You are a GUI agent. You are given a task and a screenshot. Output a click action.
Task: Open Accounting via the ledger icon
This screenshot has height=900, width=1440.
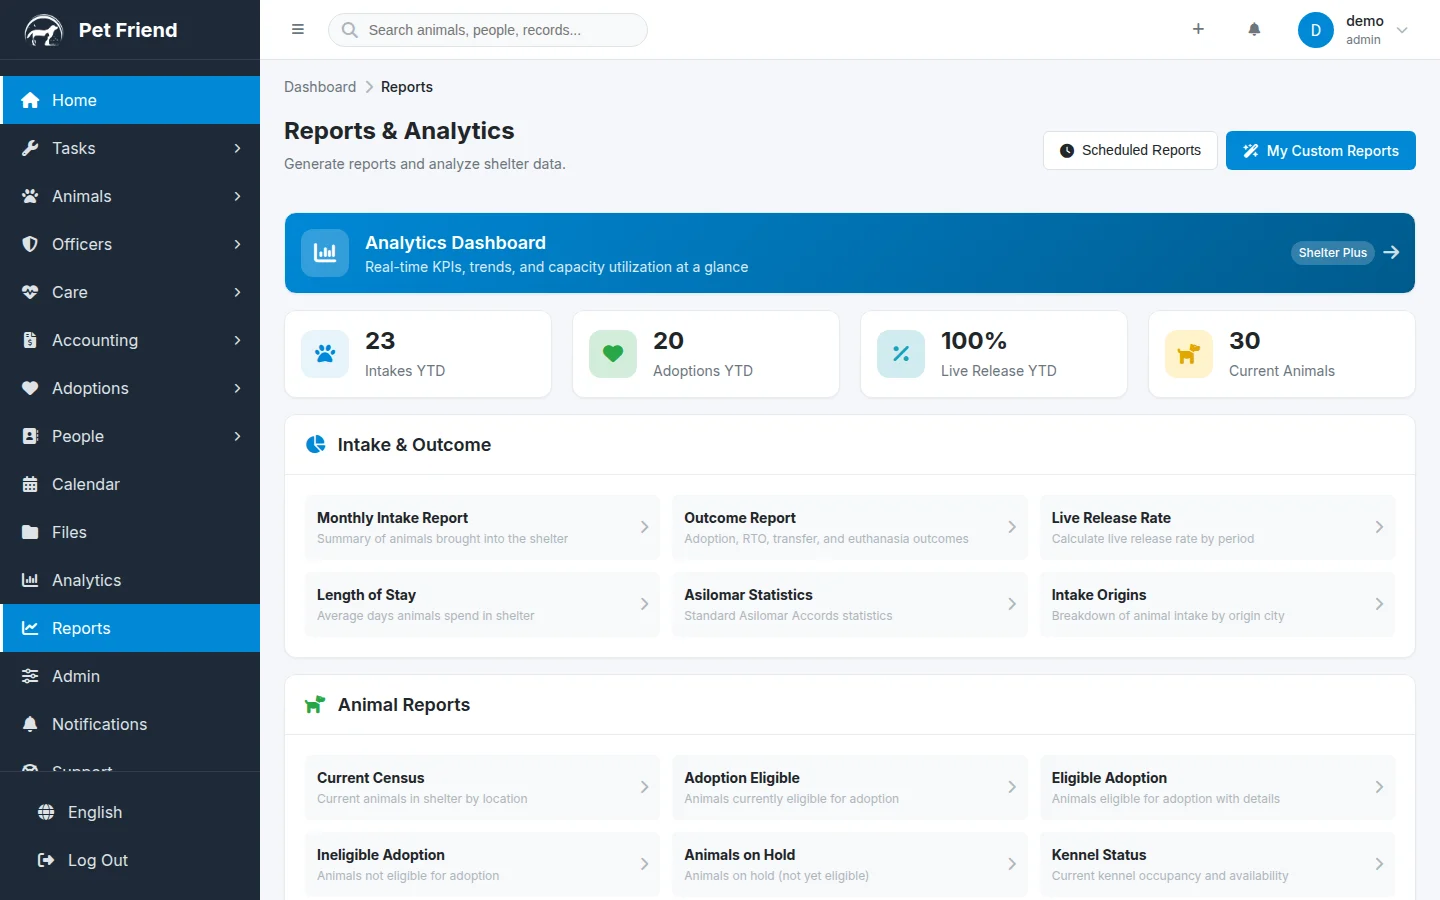pos(31,340)
